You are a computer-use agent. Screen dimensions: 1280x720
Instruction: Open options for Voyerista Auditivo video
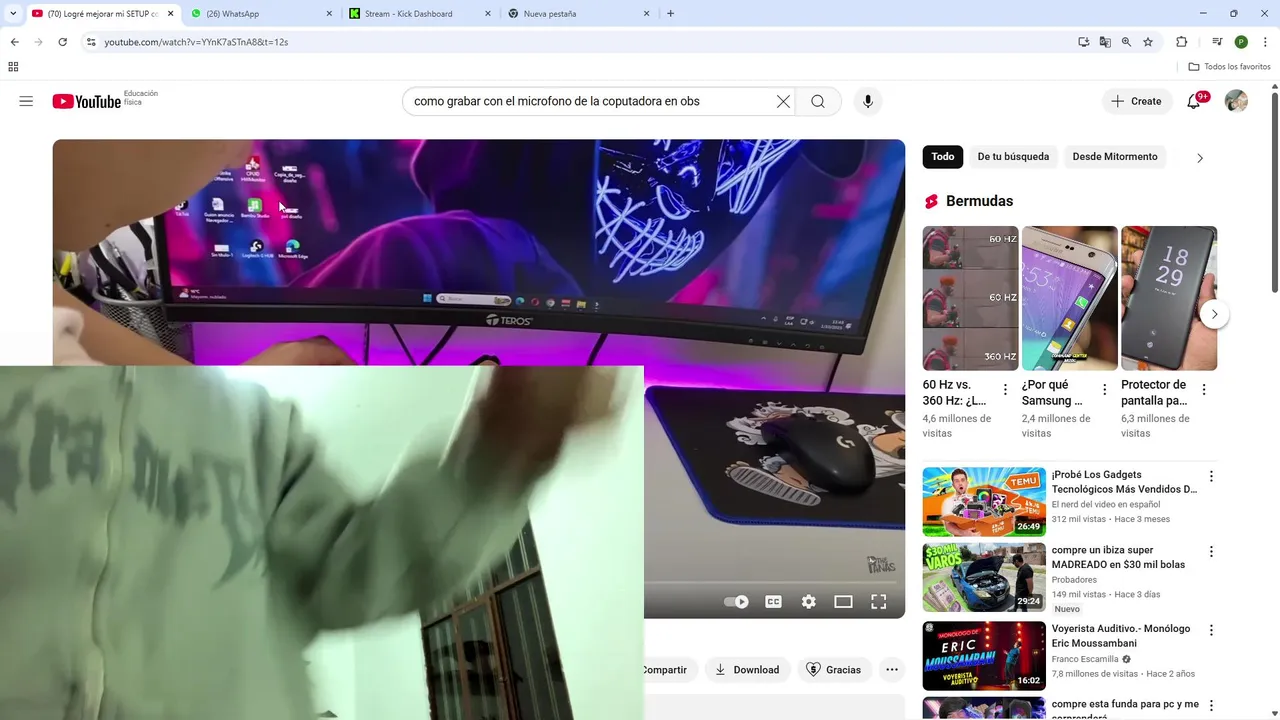tap(1211, 631)
